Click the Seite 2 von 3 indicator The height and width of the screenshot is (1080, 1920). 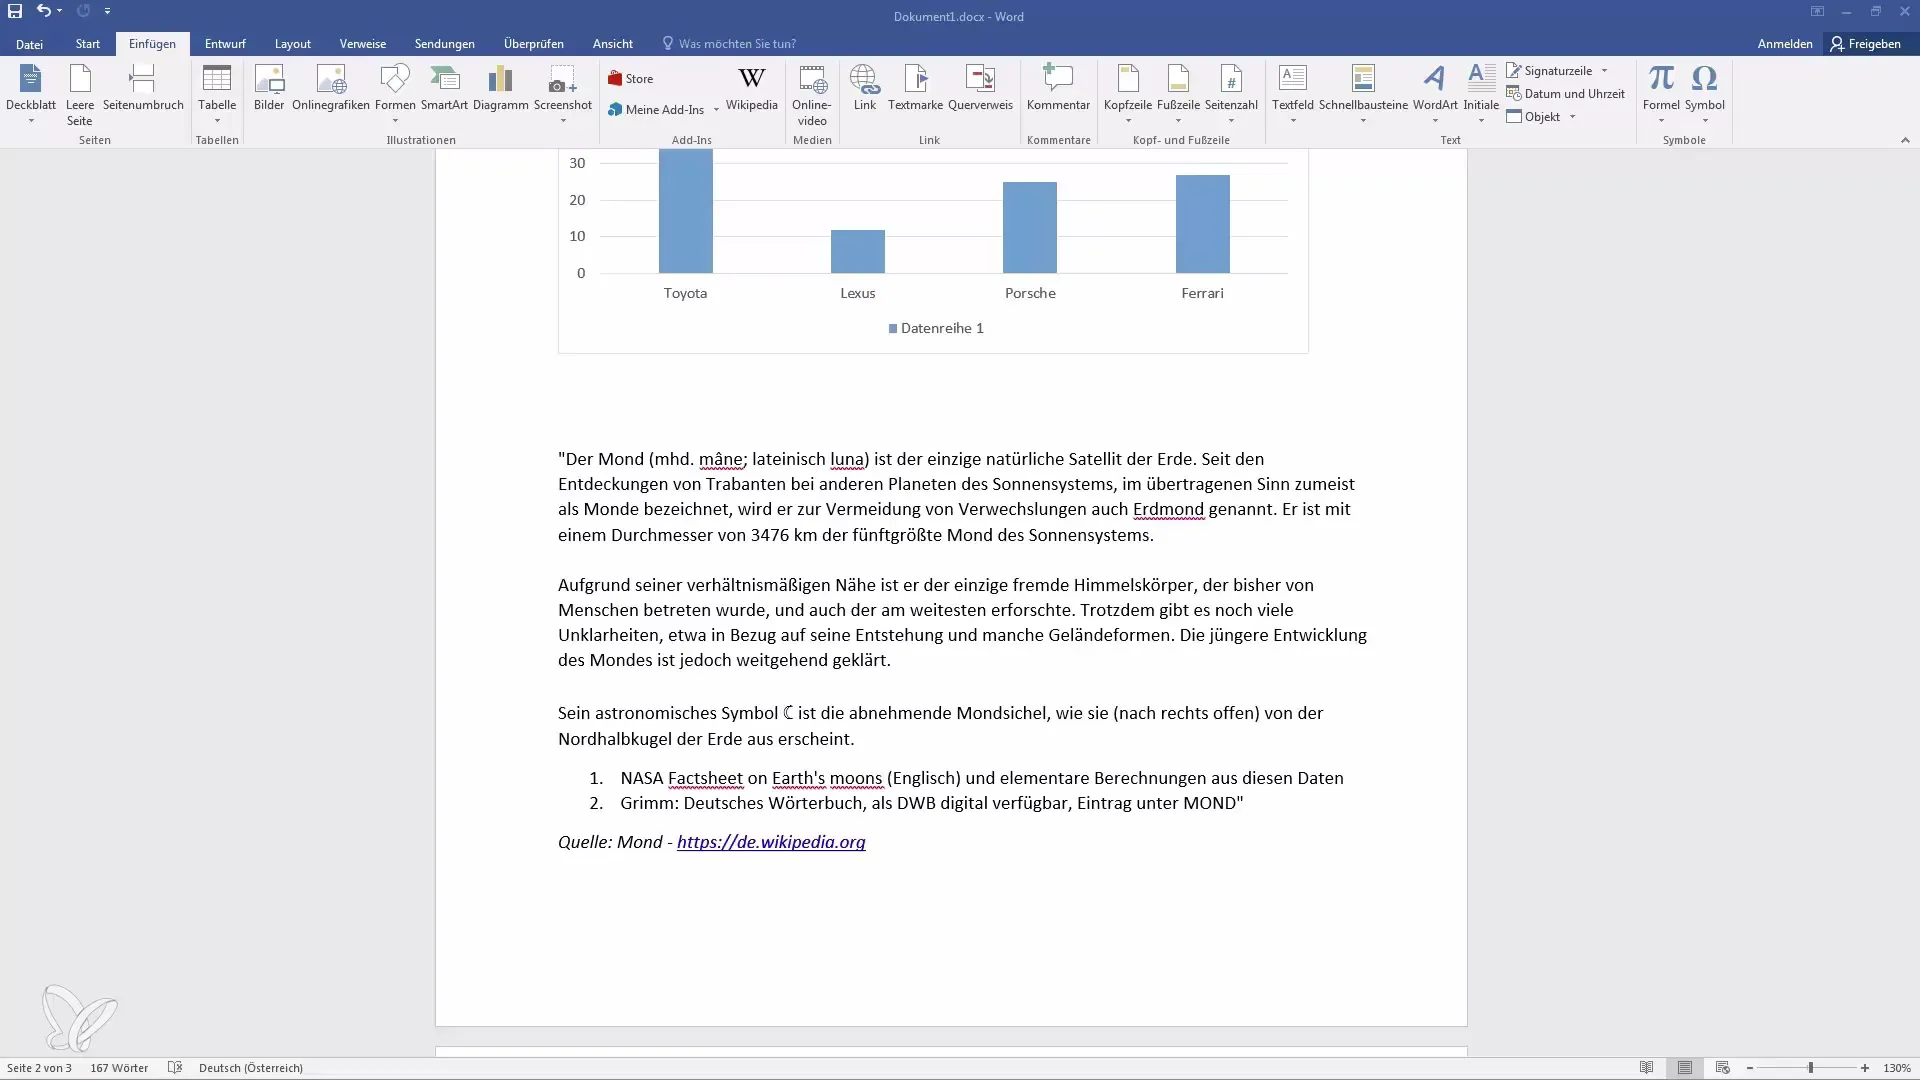click(x=39, y=1068)
